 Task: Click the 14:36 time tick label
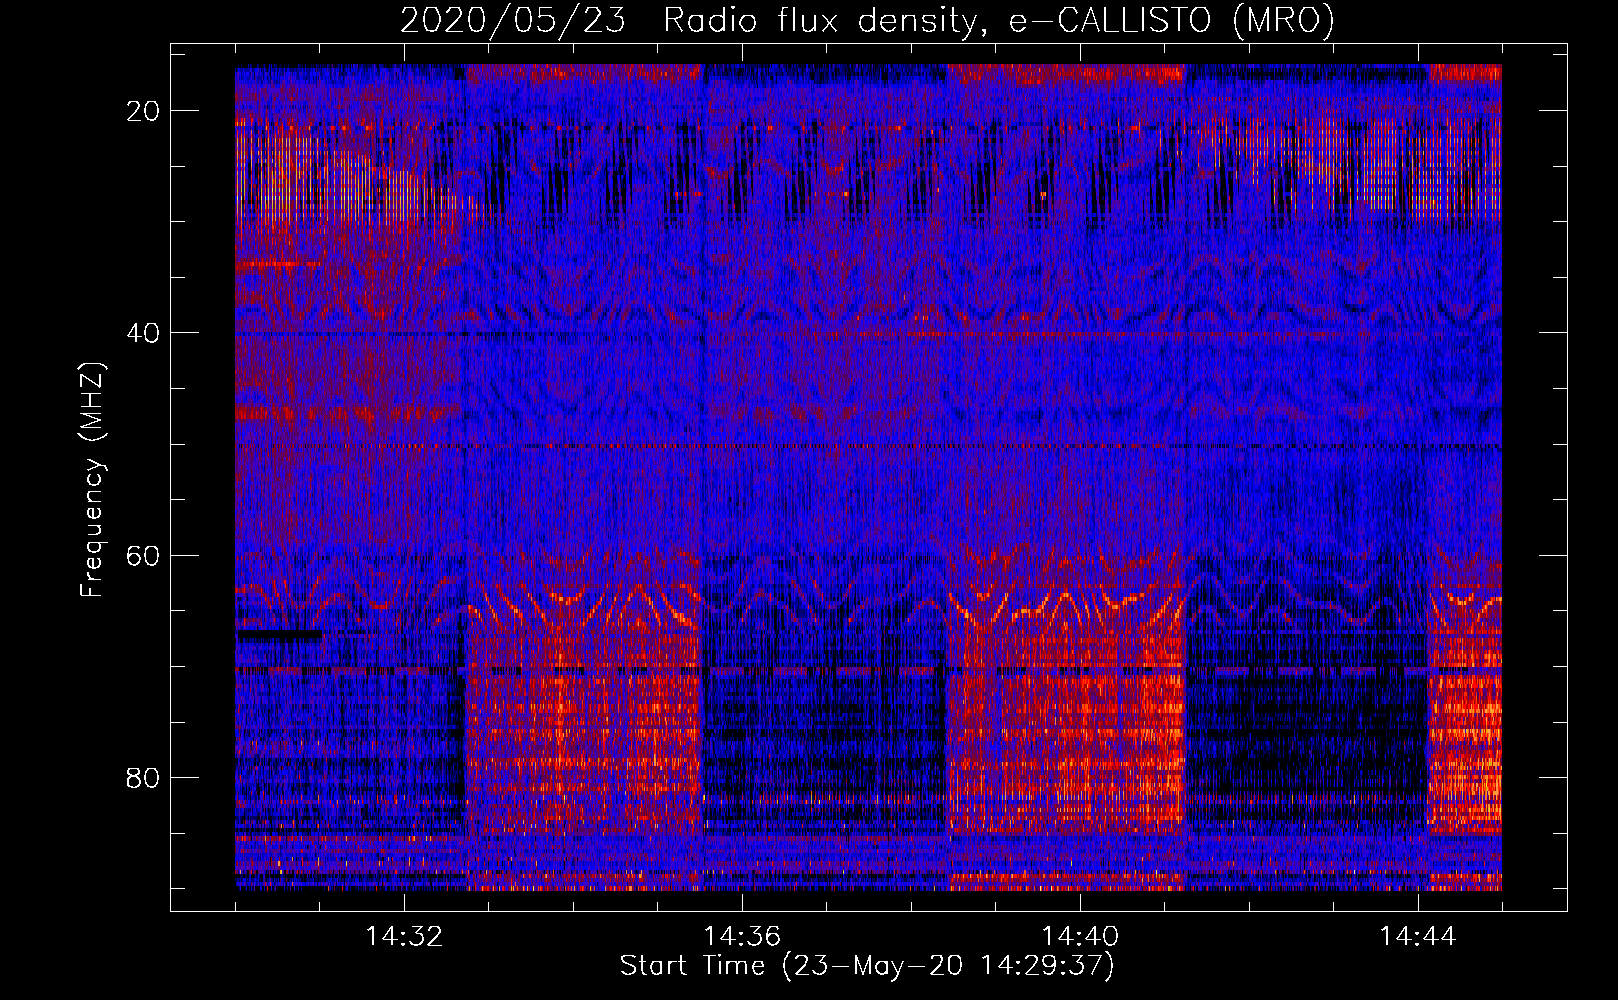742,937
